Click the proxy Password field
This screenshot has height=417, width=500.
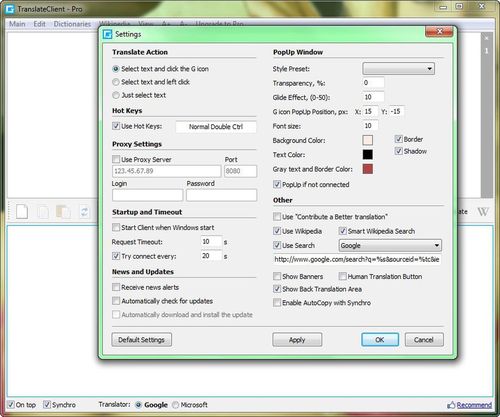[222, 195]
